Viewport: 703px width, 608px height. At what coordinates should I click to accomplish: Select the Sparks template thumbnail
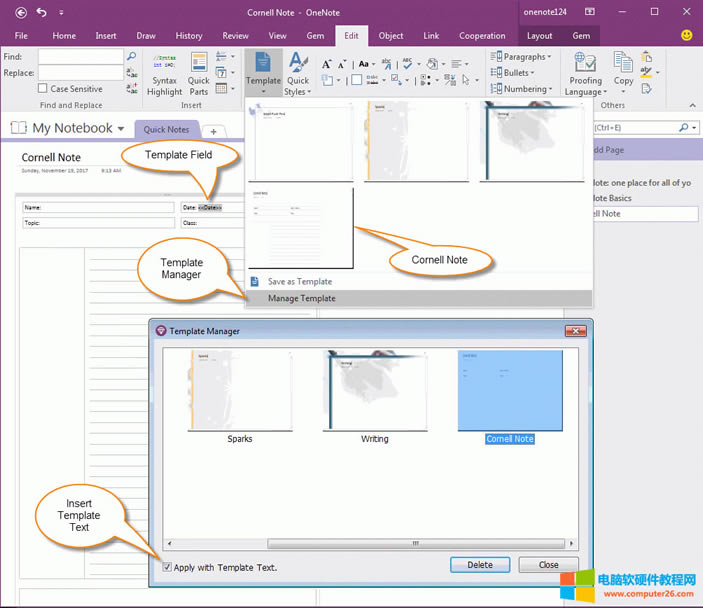click(x=240, y=392)
